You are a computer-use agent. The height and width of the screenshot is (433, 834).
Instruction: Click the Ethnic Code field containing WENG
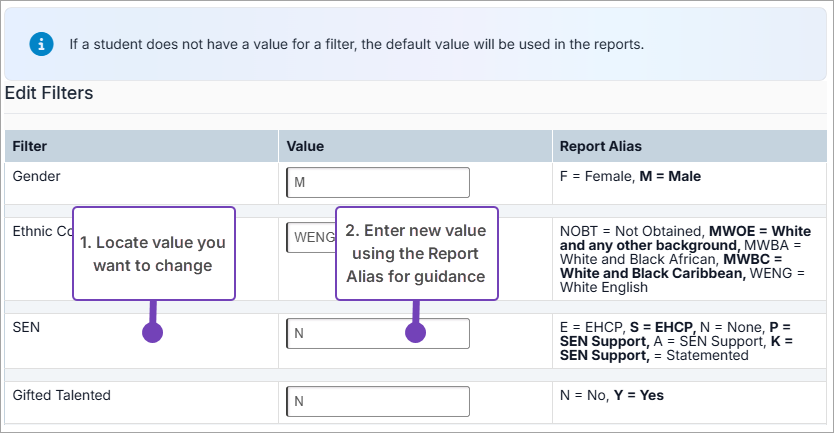click(x=310, y=238)
